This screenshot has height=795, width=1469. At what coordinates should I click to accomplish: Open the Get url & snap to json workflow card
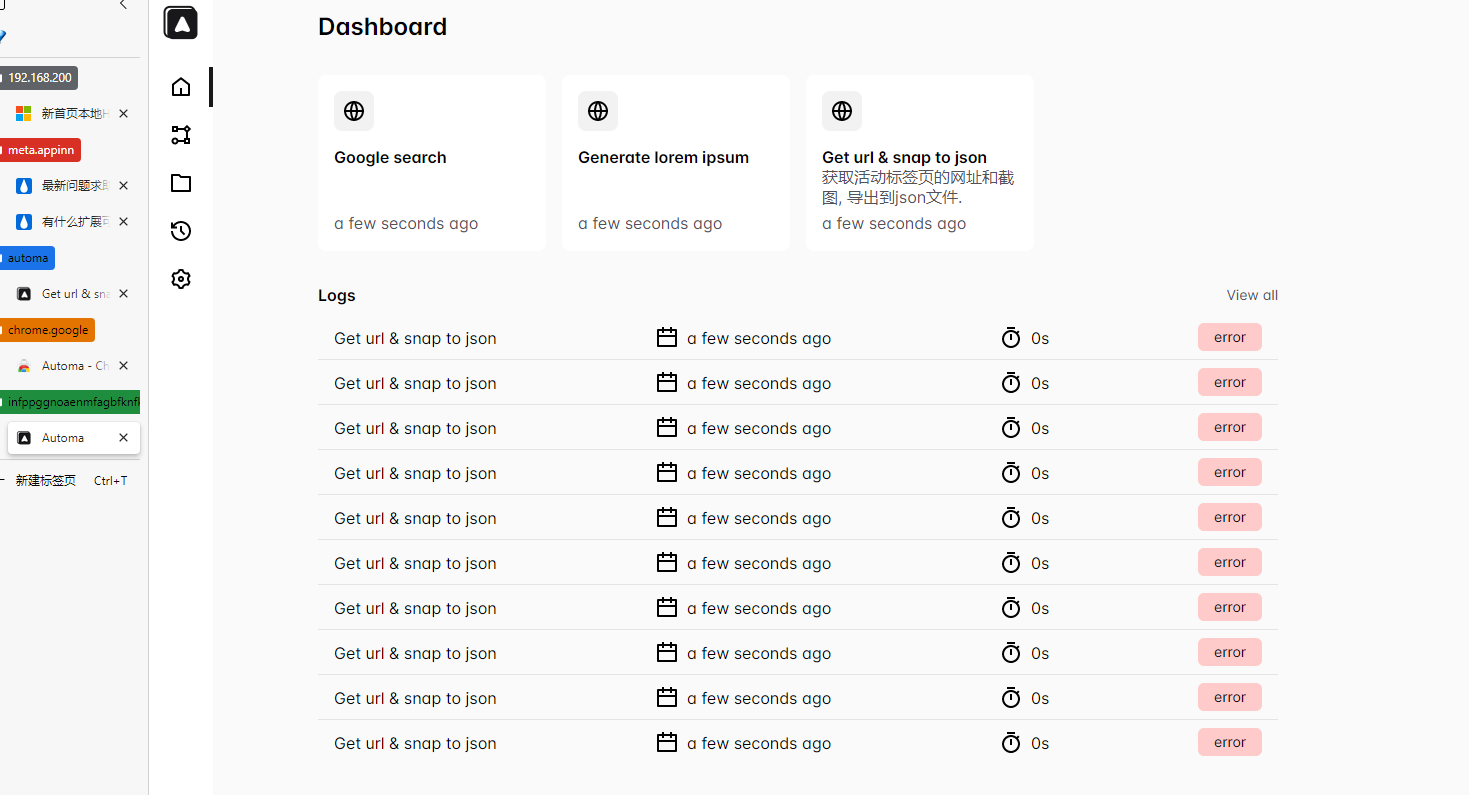(919, 162)
